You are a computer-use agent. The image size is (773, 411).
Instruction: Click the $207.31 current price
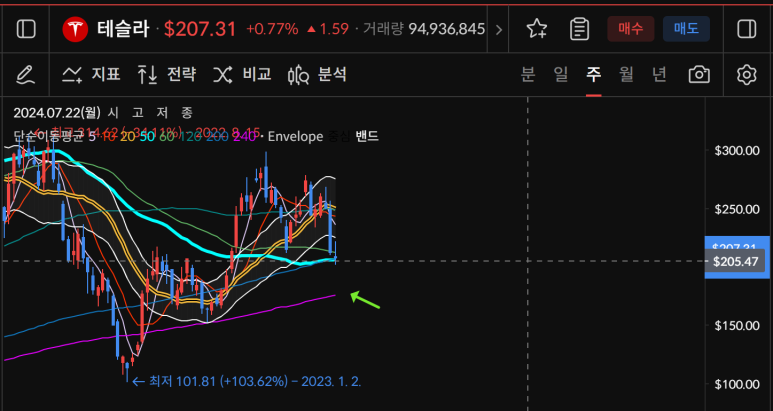click(x=200, y=29)
